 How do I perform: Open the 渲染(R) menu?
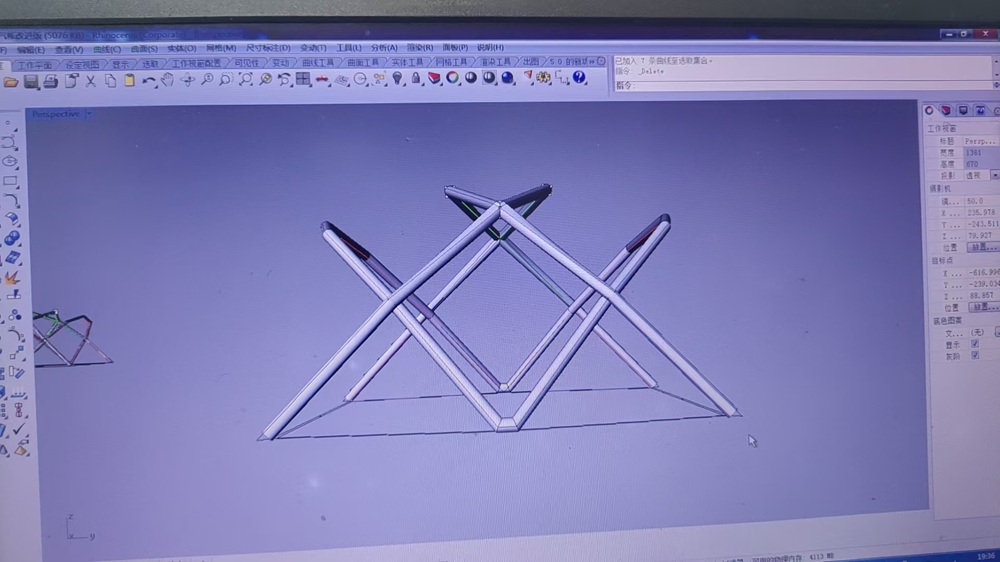point(420,47)
